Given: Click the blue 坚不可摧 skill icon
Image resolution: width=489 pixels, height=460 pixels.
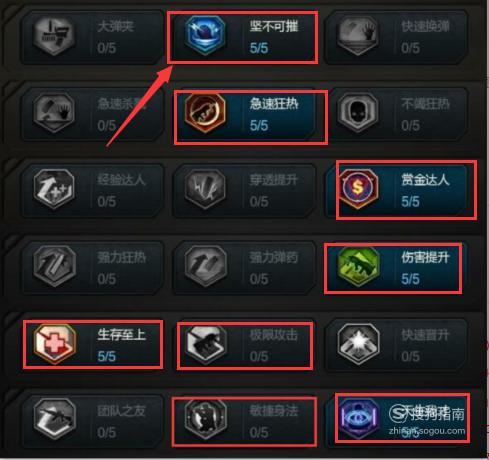Looking at the screenshot, I should point(205,35).
